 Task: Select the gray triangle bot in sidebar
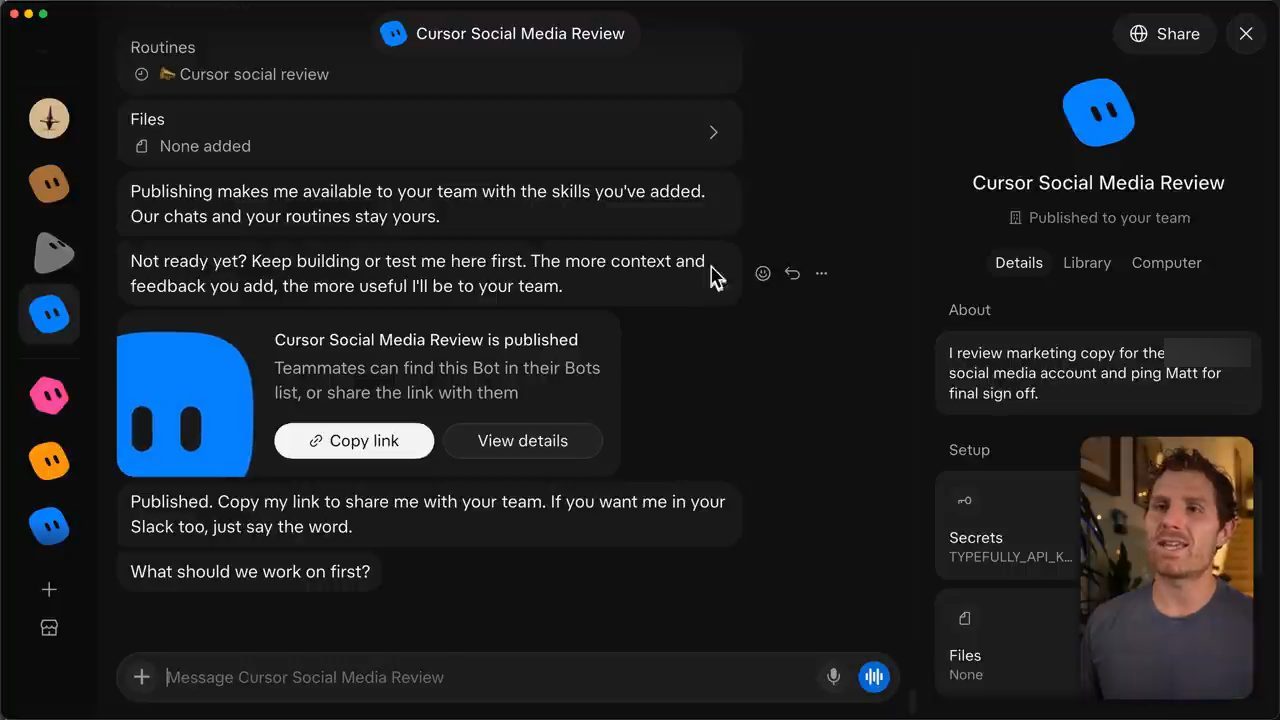tap(53, 253)
